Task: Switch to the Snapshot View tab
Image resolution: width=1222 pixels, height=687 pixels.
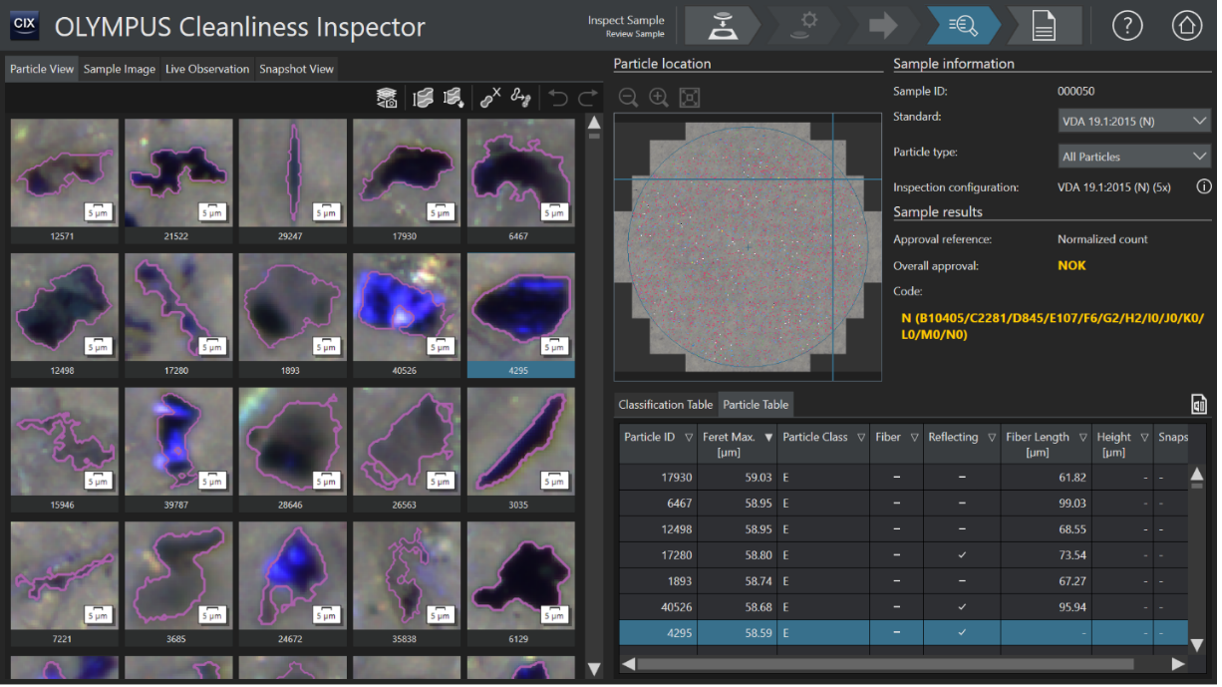Action: tap(296, 69)
